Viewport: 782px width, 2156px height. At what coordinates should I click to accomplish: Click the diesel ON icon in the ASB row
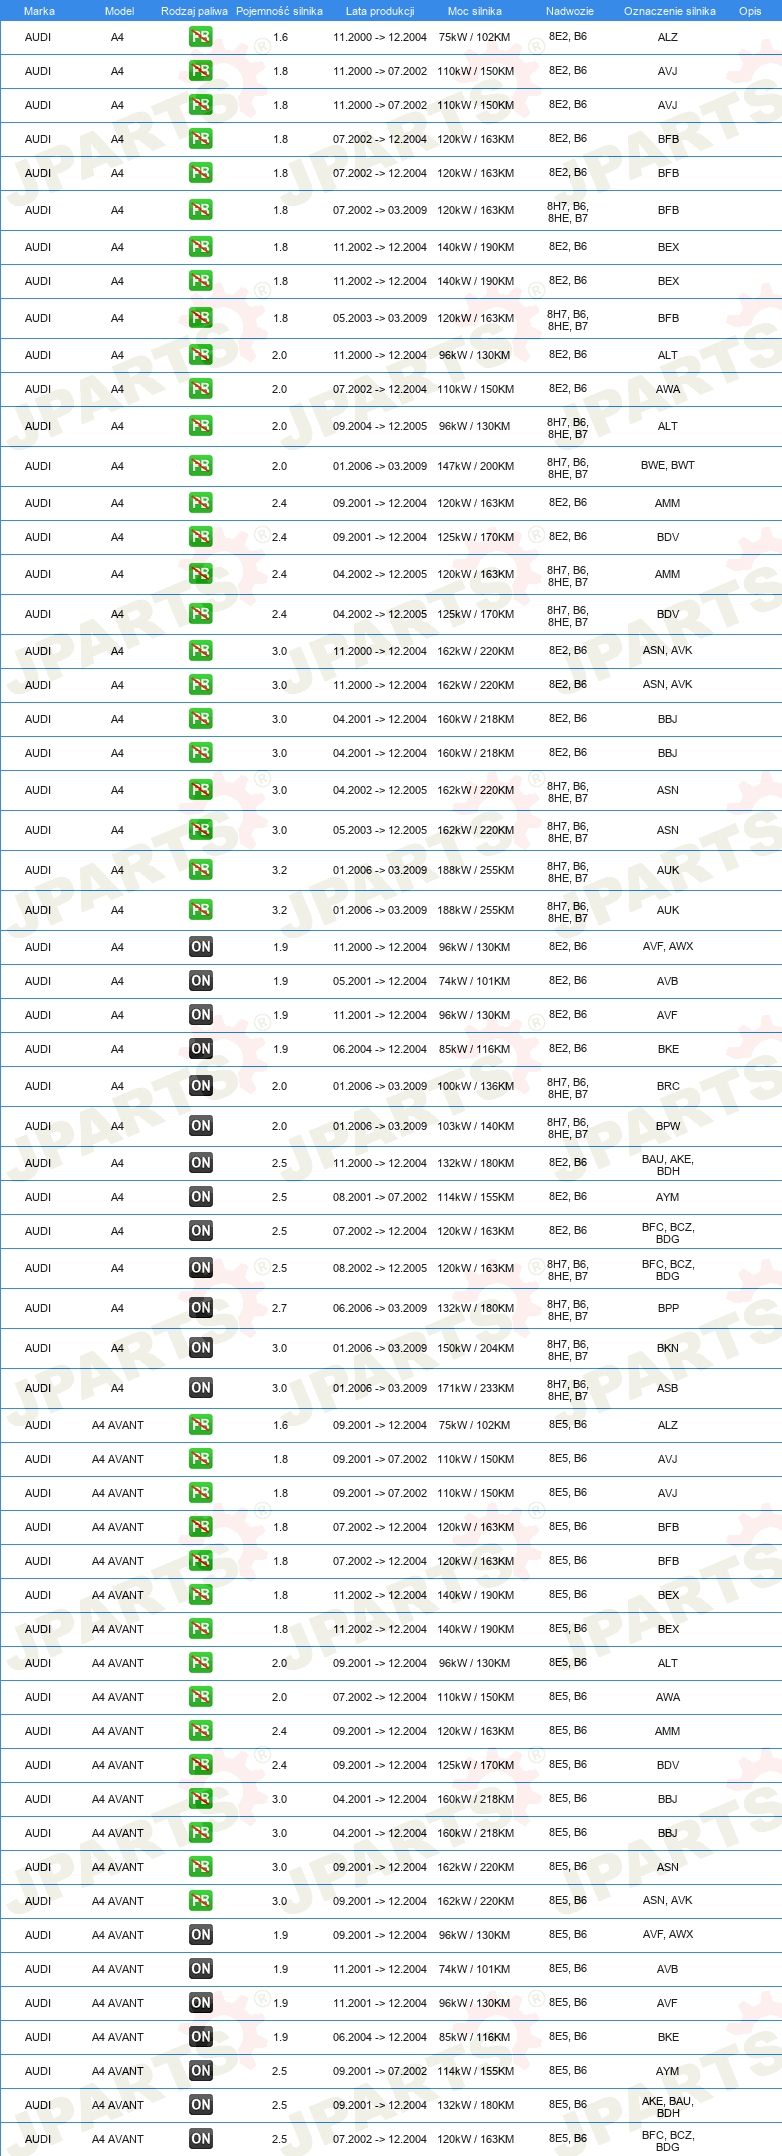(200, 1388)
